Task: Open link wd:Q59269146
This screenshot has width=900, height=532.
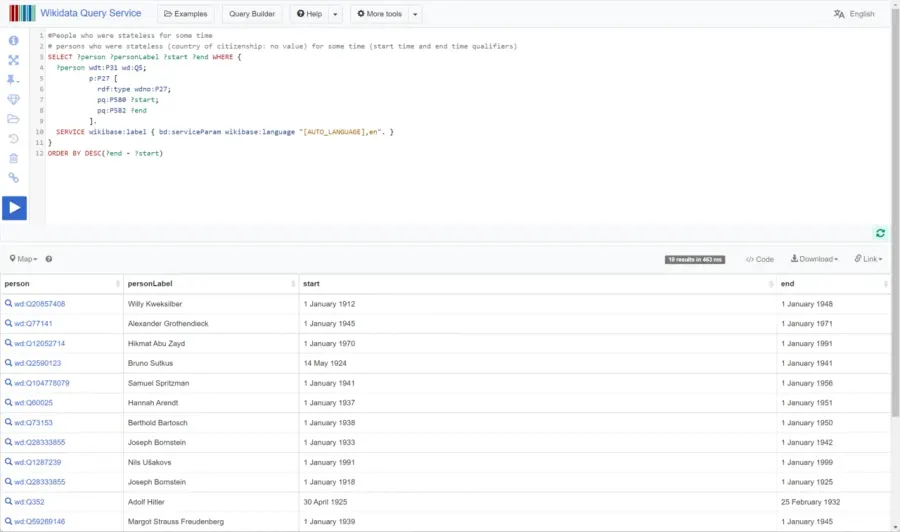Action: pos(40,522)
